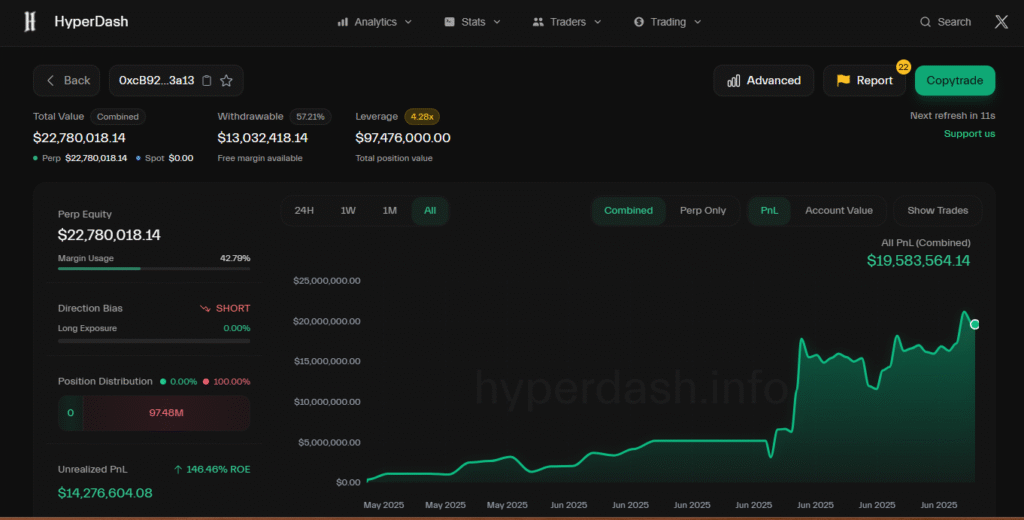Click the 42.79% margin usage value
This screenshot has width=1024, height=520.
(x=235, y=258)
